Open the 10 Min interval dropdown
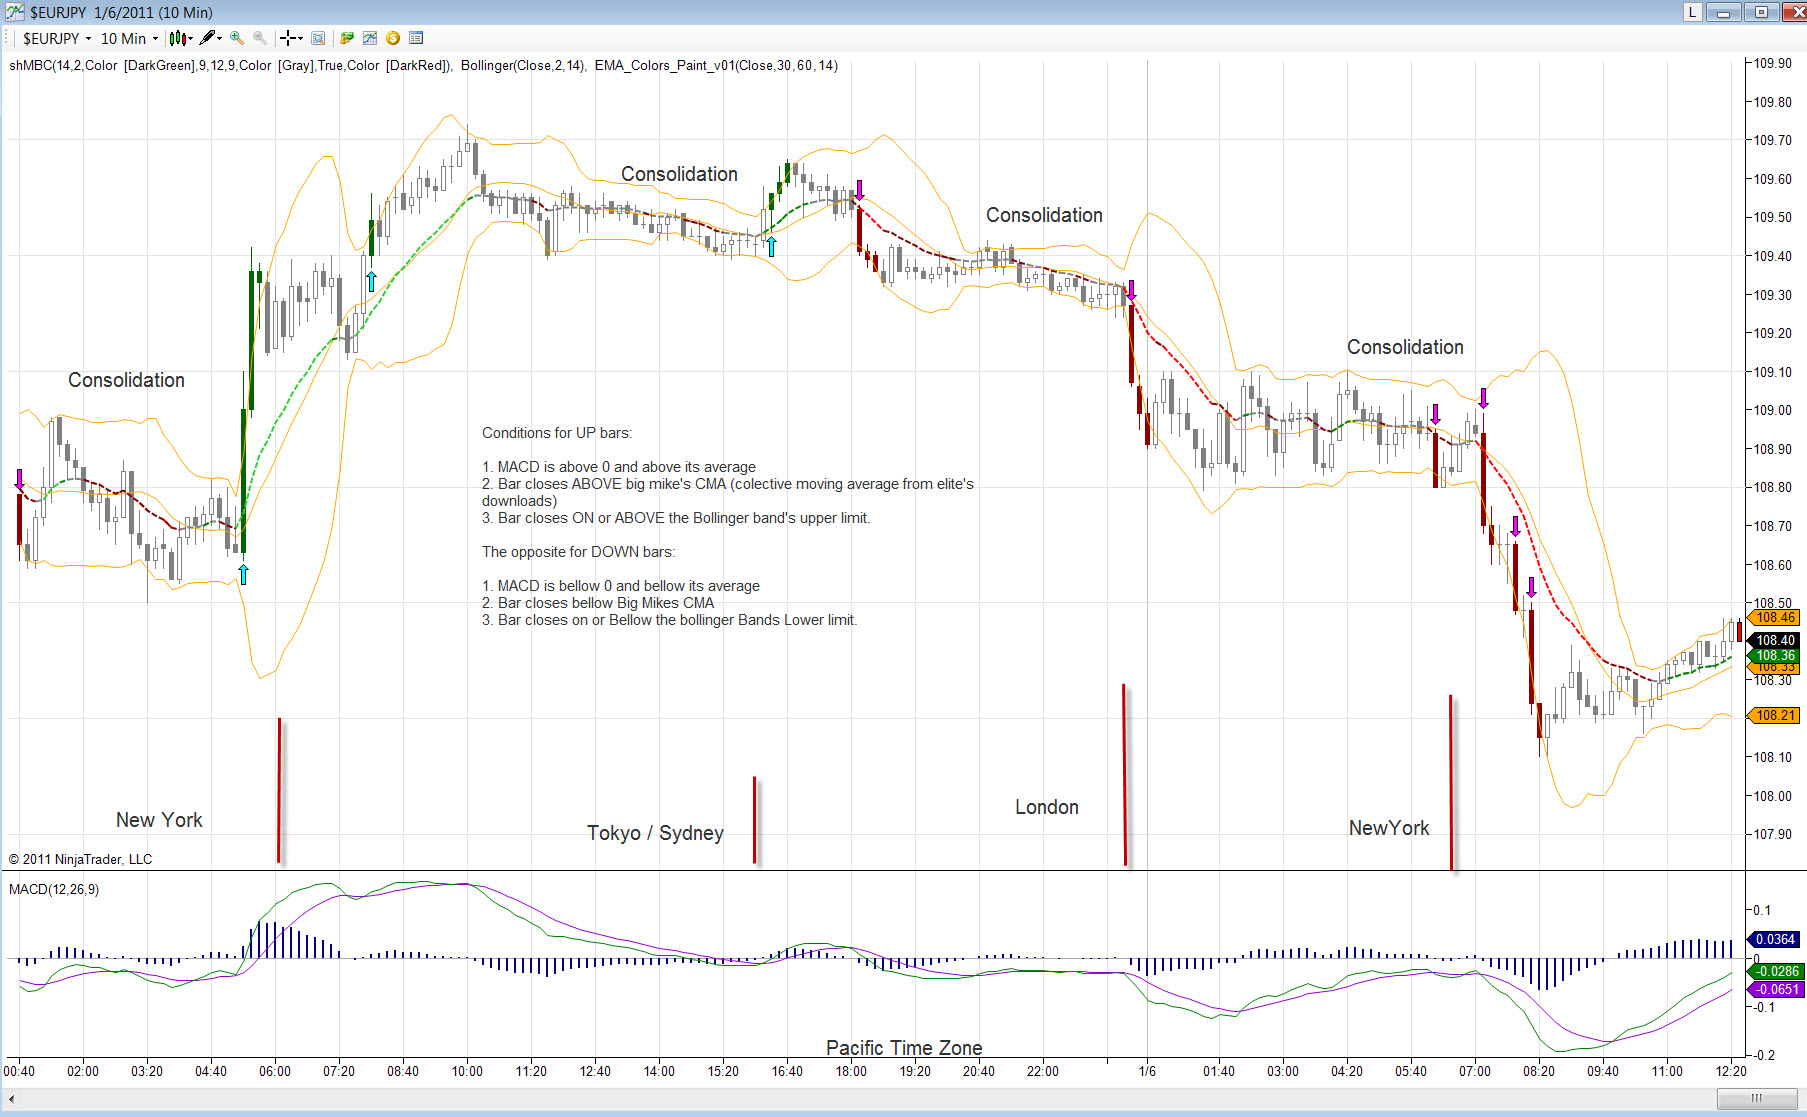 (x=129, y=38)
